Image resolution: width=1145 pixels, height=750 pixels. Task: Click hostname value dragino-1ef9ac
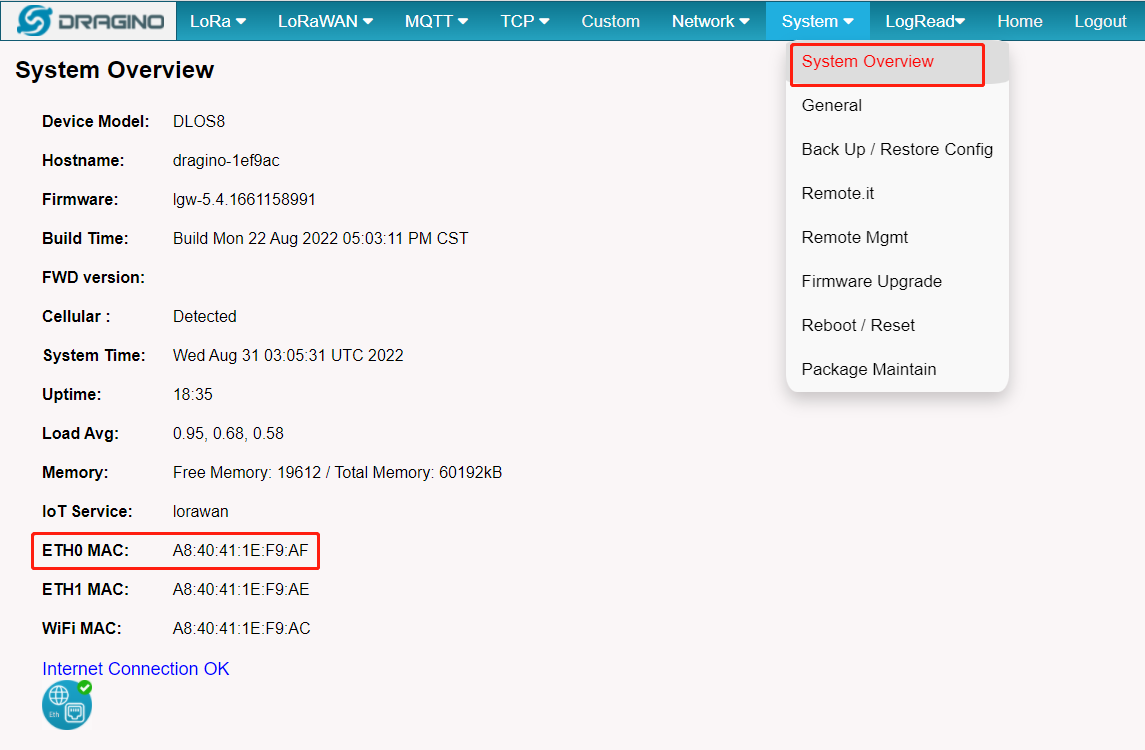[226, 161]
